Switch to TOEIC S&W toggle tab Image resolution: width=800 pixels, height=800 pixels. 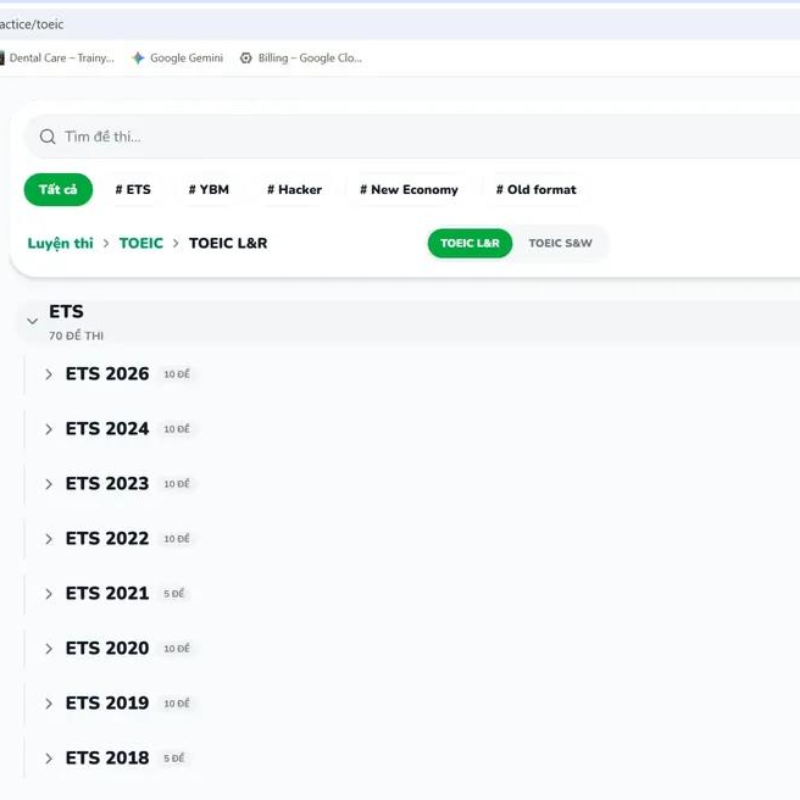560,243
